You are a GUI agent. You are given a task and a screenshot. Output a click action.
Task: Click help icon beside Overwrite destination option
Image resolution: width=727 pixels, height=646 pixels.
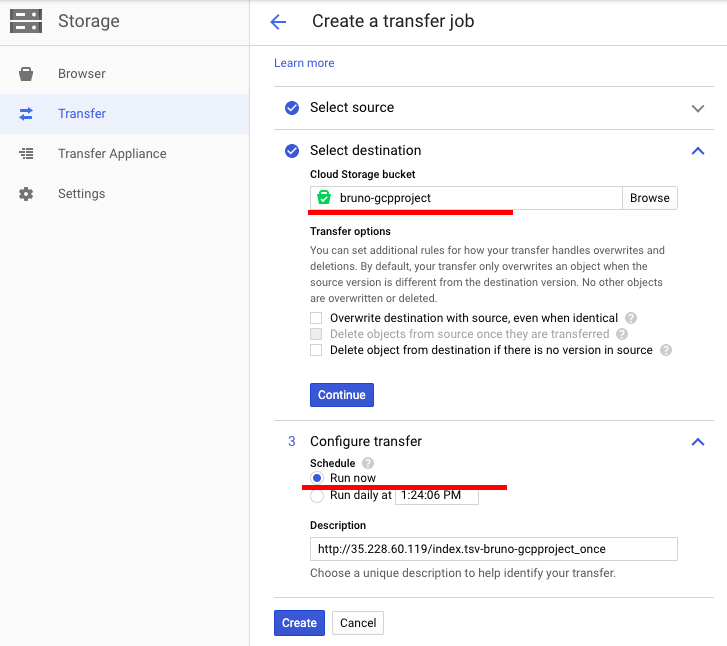point(631,318)
